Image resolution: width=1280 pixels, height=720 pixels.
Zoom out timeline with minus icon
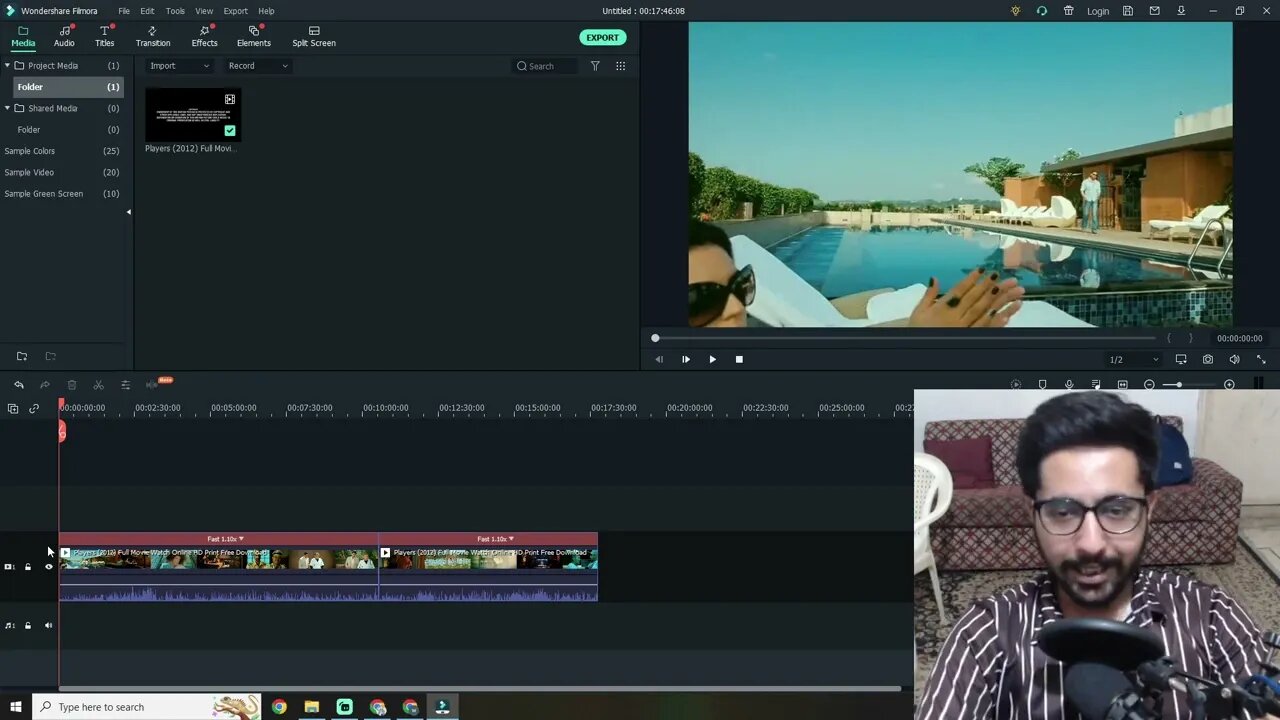pyautogui.click(x=1149, y=385)
